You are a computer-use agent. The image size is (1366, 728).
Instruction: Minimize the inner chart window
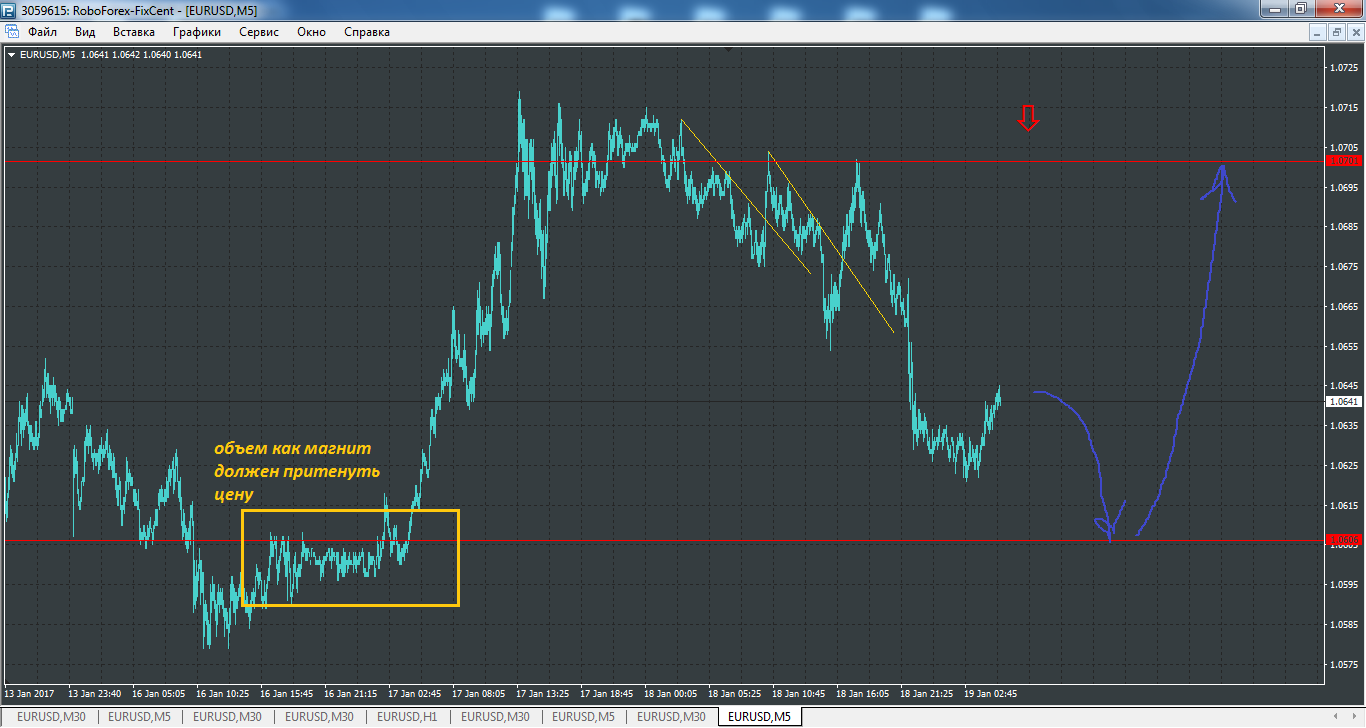point(1320,32)
